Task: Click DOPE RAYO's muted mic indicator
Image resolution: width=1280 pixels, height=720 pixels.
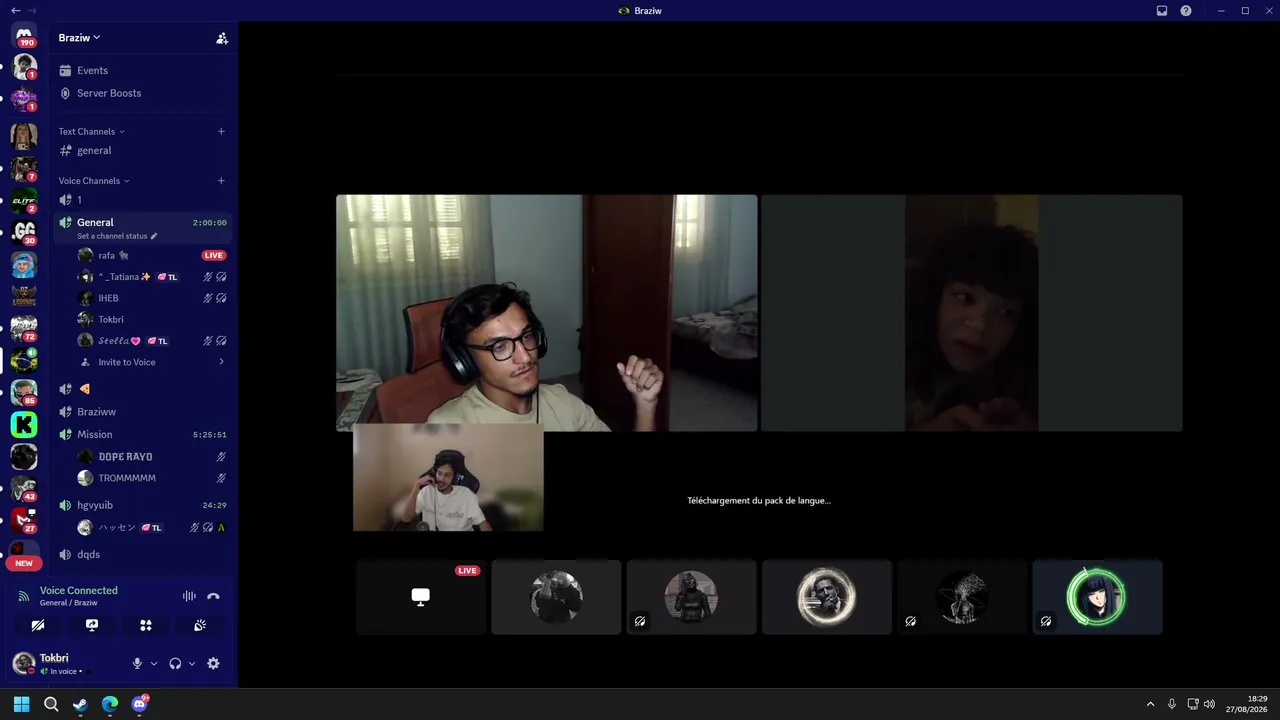Action: [x=221, y=457]
